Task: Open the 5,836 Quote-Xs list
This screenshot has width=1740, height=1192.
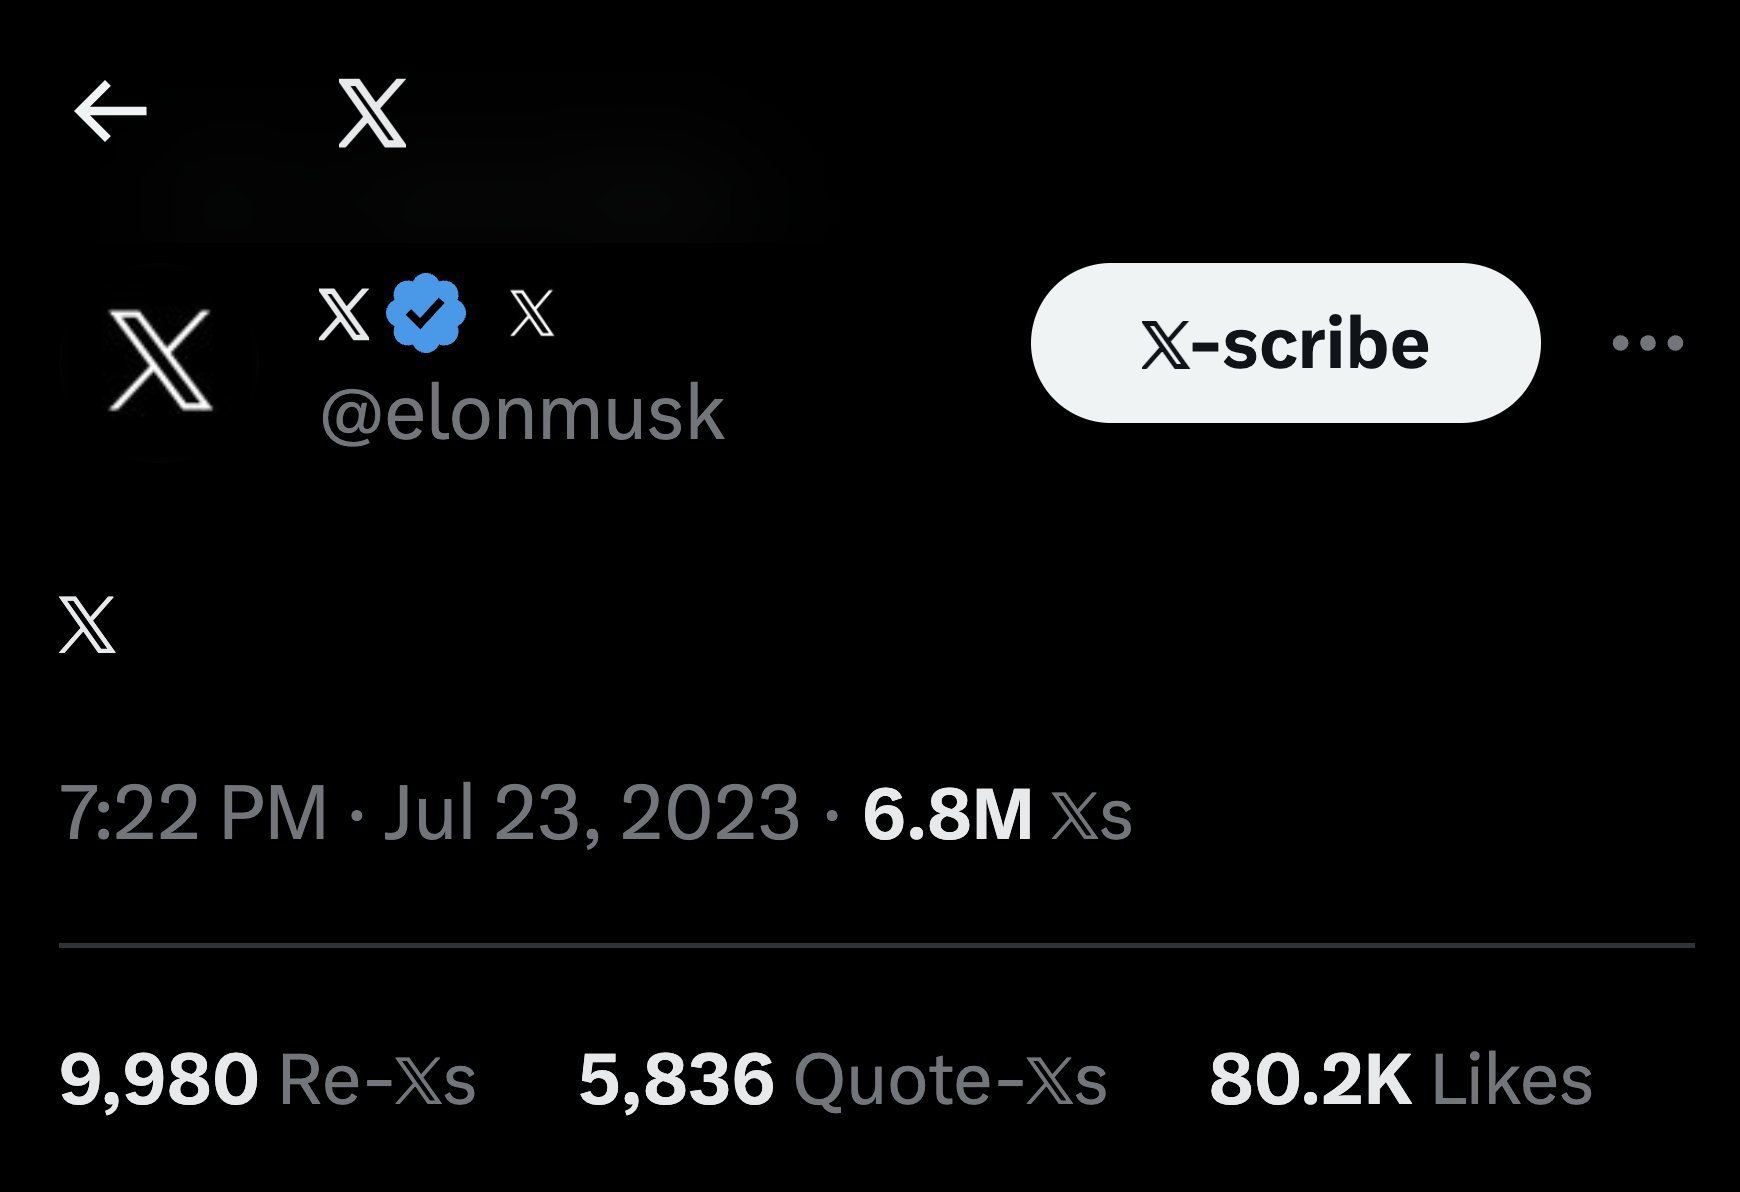Action: click(x=842, y=1080)
